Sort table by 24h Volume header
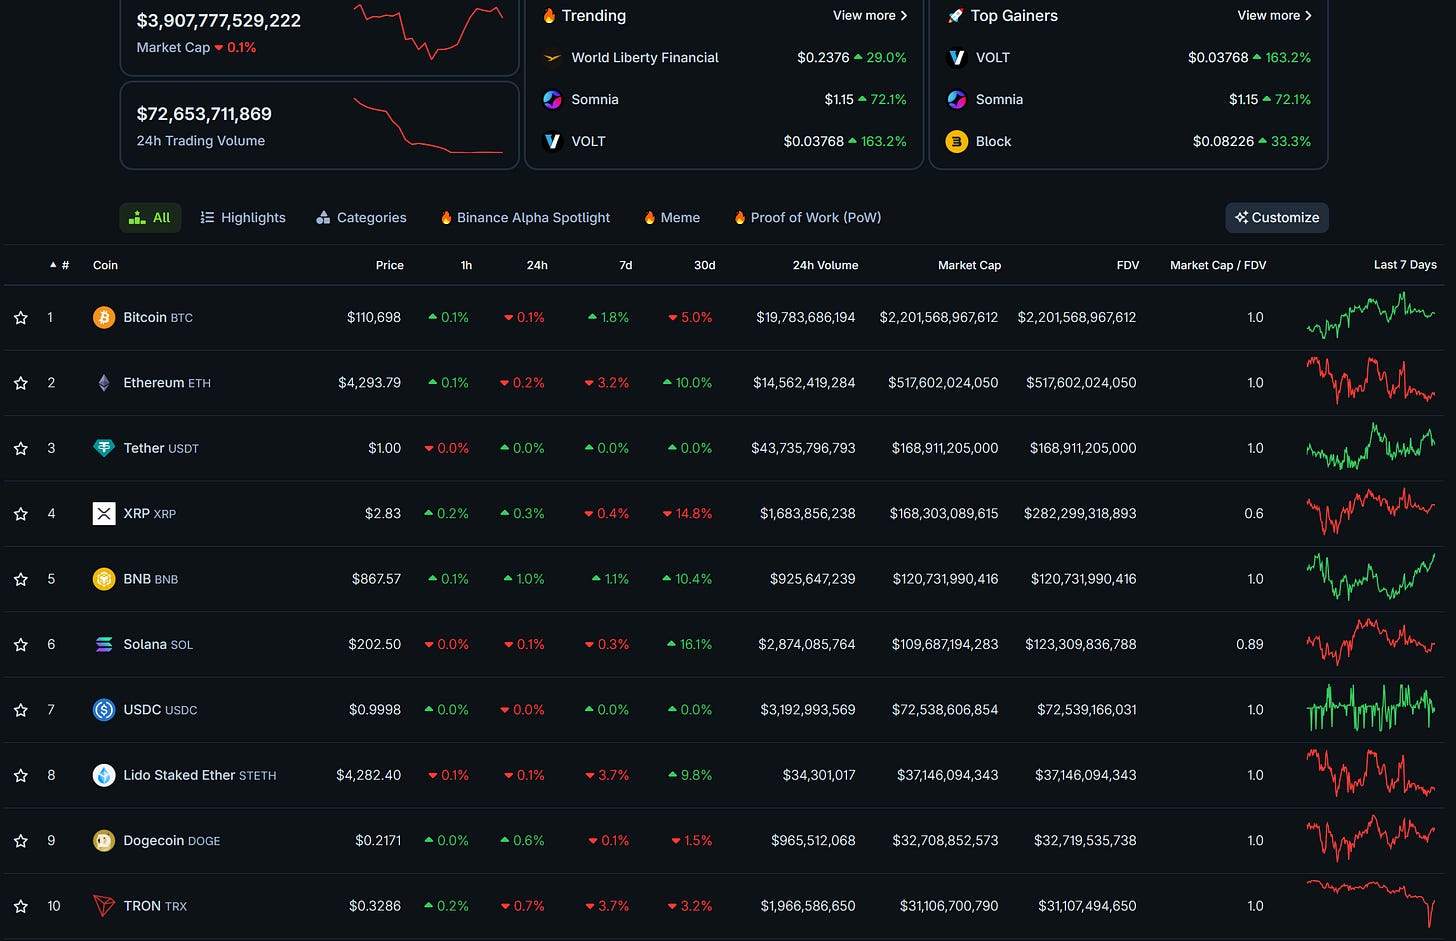This screenshot has height=941, width=1456. coord(825,265)
